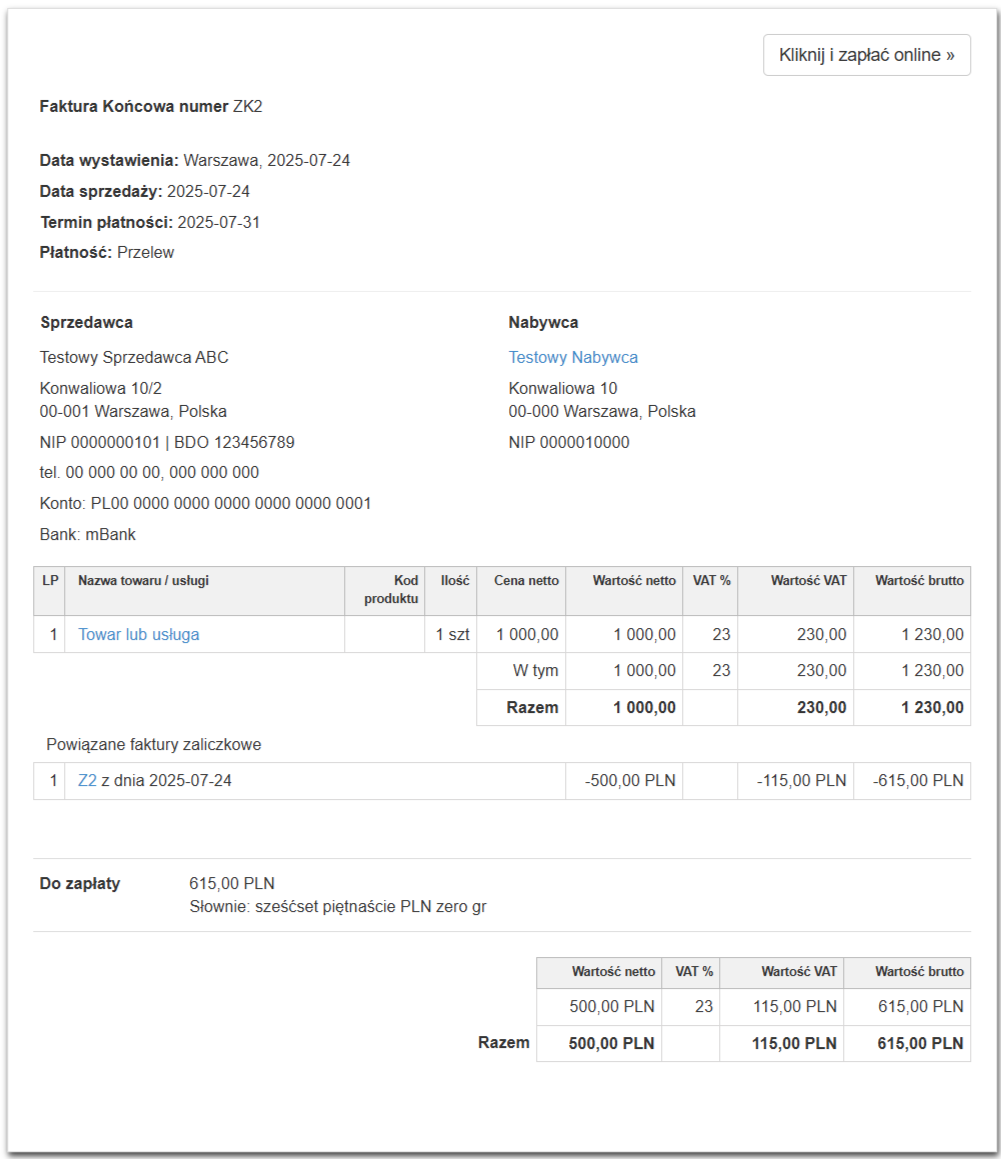Screen dimensions: 1001x1159
Task: Click 'Razem' label beside summary table
Action: coord(503,1042)
